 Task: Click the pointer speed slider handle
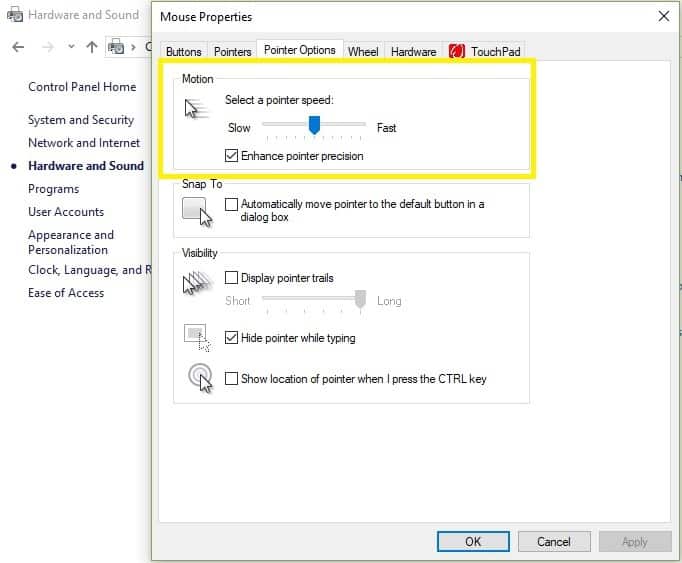(314, 125)
